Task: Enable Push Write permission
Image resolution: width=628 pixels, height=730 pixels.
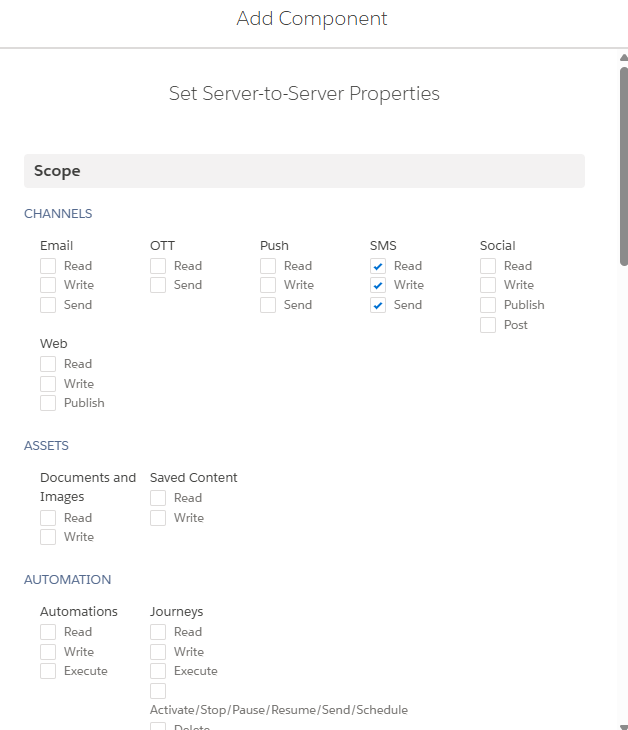Action: pyautogui.click(x=268, y=285)
